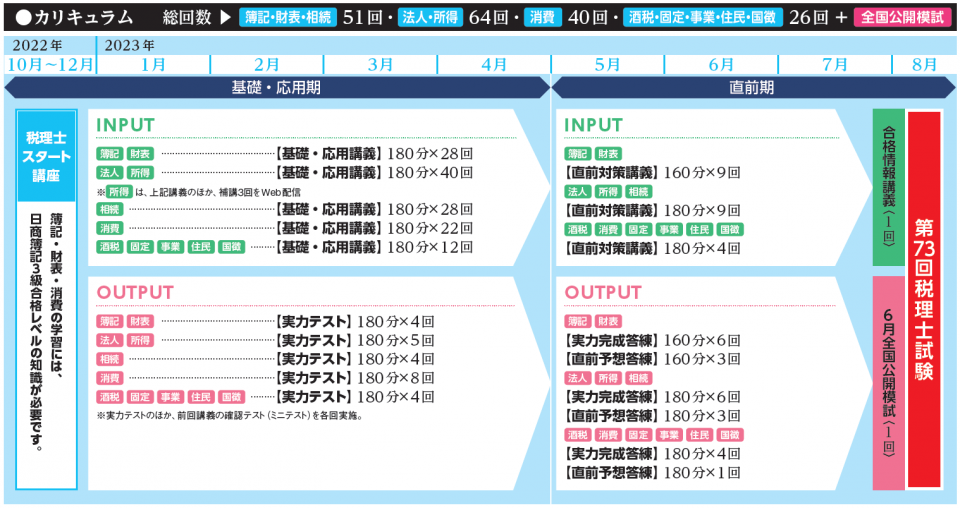Image resolution: width=960 pixels, height=508 pixels.
Task: Click the pink 全国公開模試 badge in the header
Action: 902,18
